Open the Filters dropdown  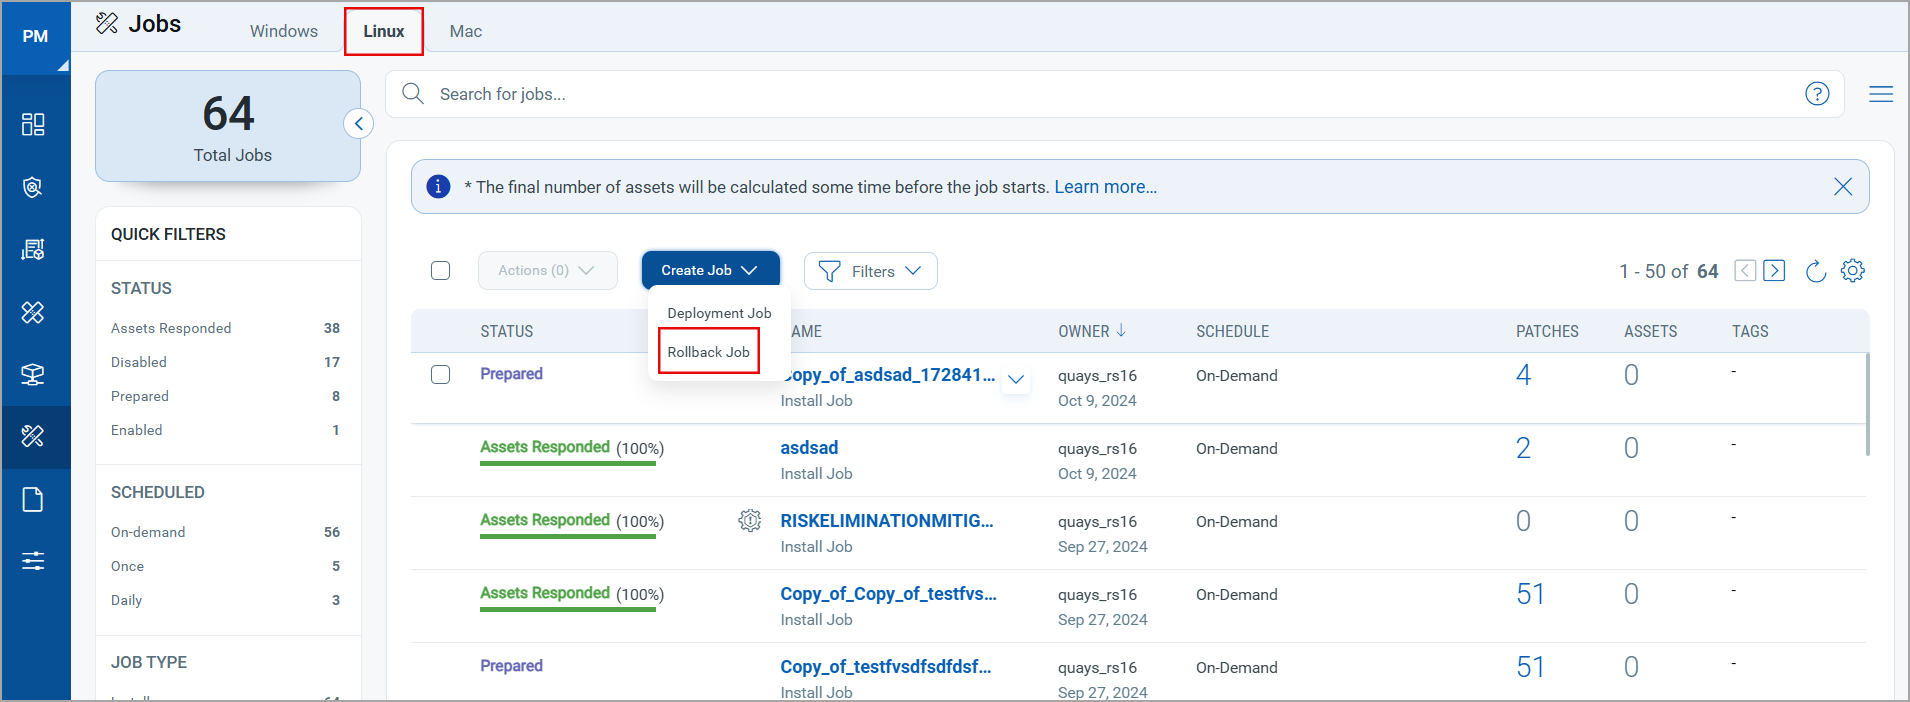click(870, 271)
